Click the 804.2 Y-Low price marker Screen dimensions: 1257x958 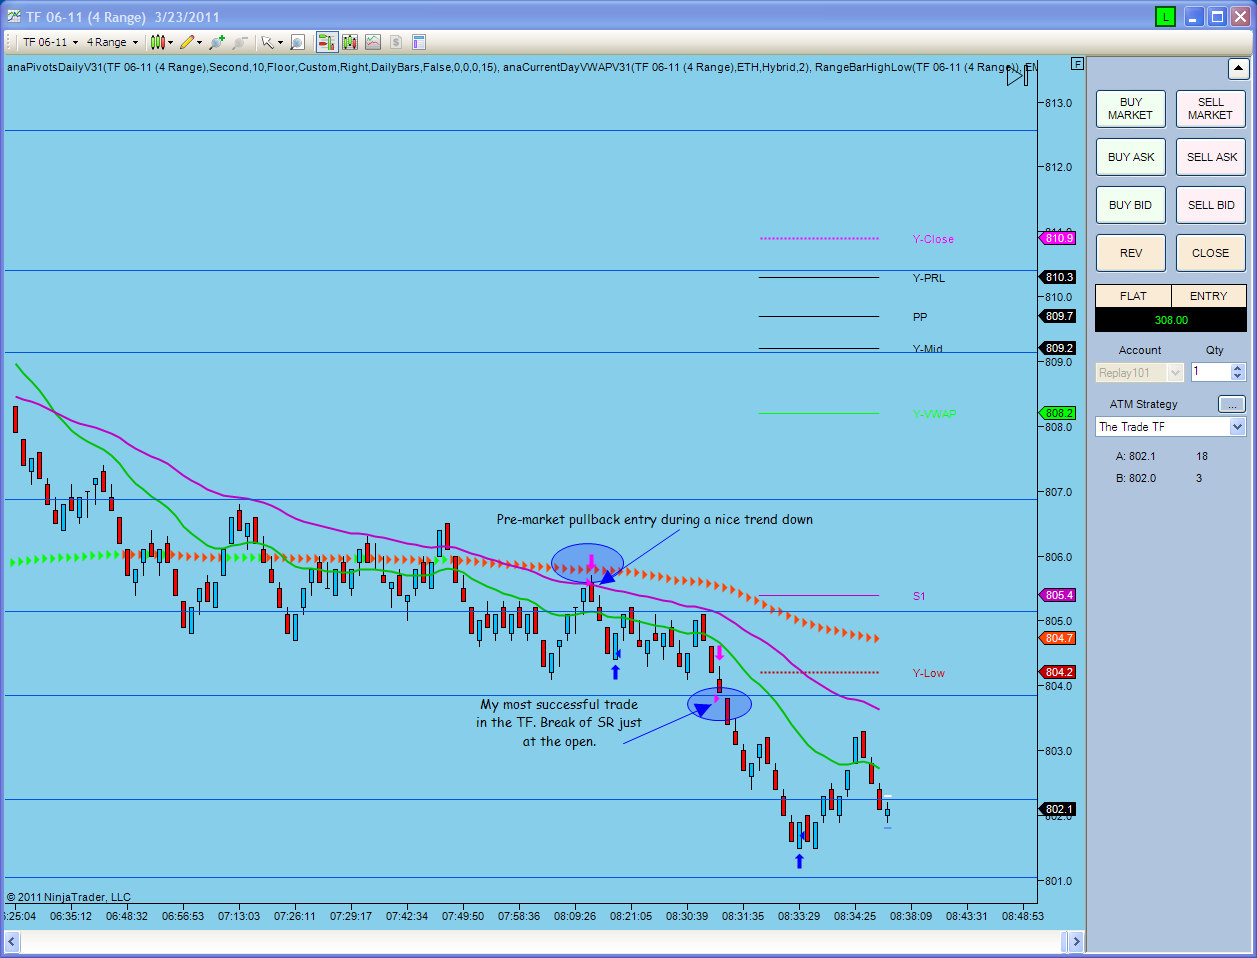(x=1058, y=672)
